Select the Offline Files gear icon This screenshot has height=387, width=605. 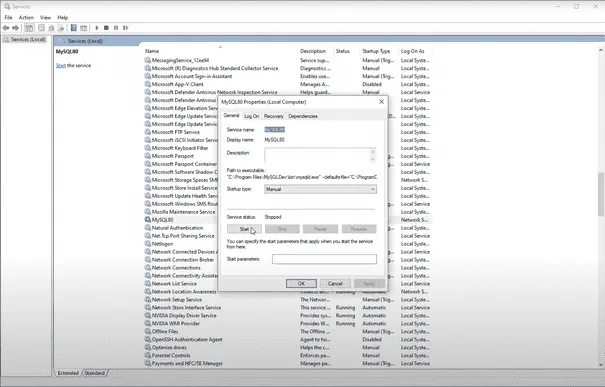pos(147,331)
